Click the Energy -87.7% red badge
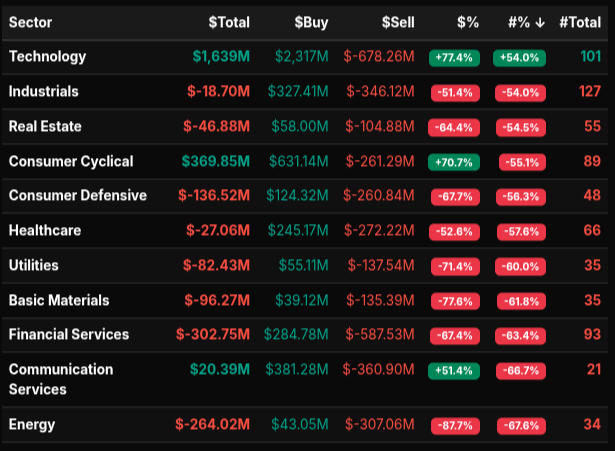 click(x=453, y=425)
